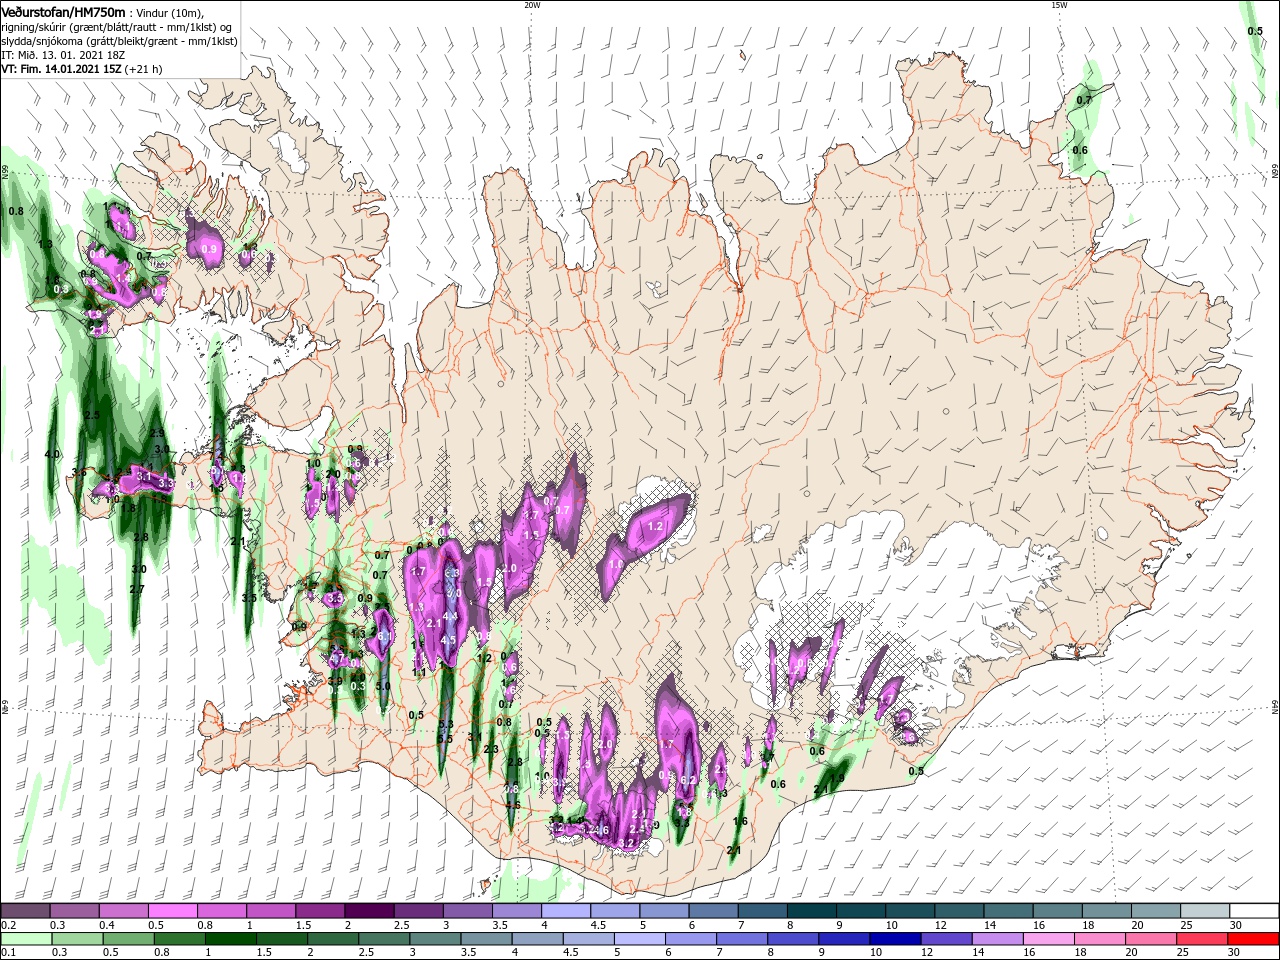Click the '0.2' label under the upper legend row
1280x960 pixels.
pyautogui.click(x=7, y=925)
